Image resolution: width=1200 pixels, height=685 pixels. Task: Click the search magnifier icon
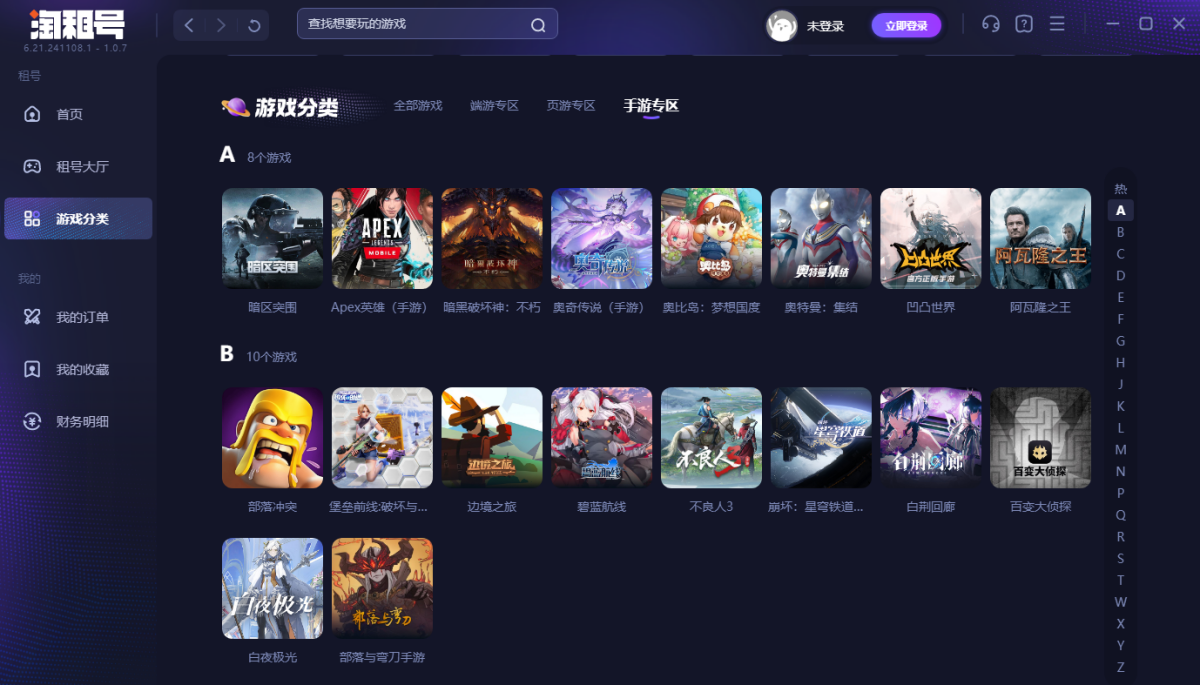point(538,25)
